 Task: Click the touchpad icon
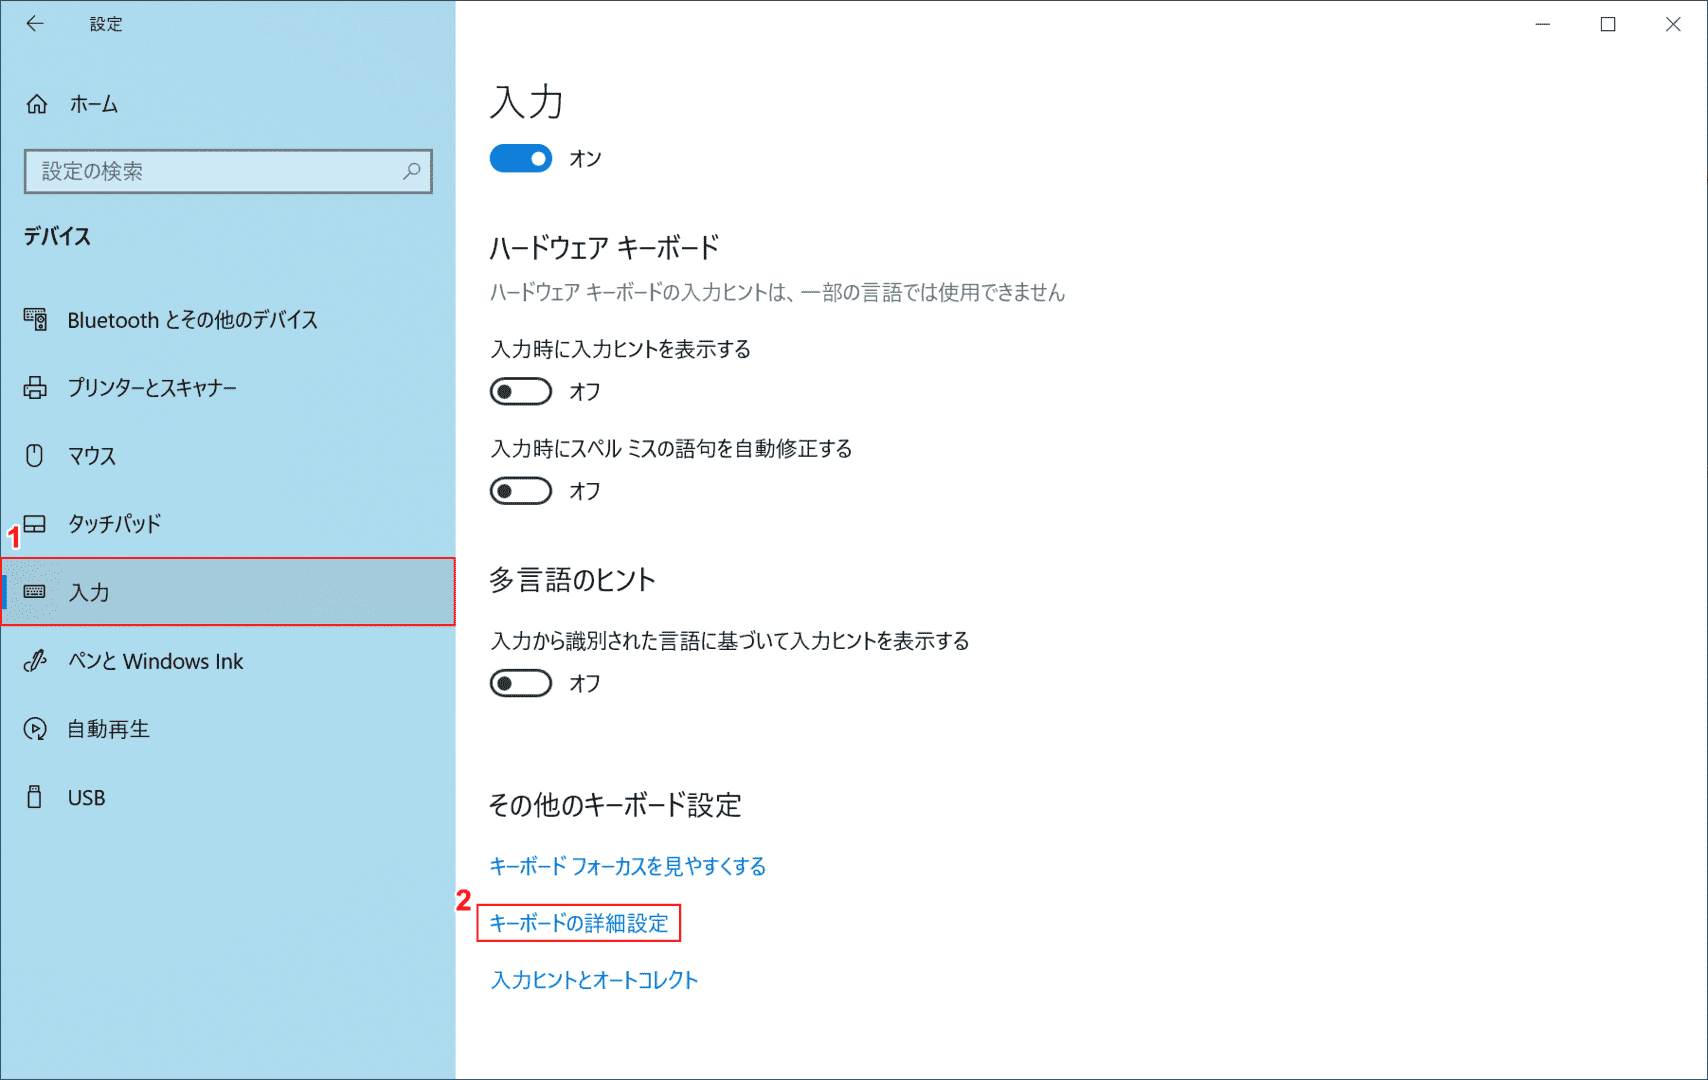click(35, 523)
